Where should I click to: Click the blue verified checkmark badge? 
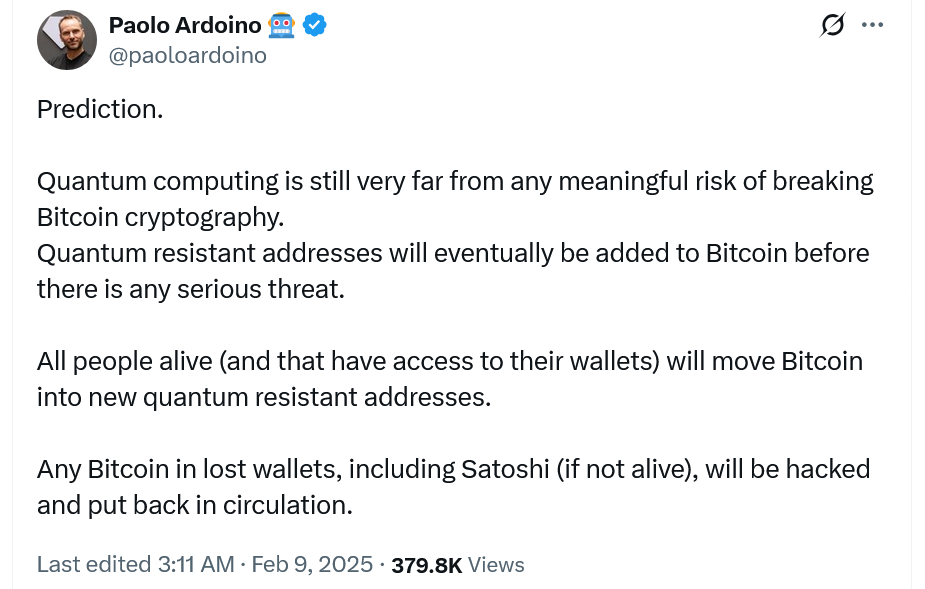pos(316,25)
